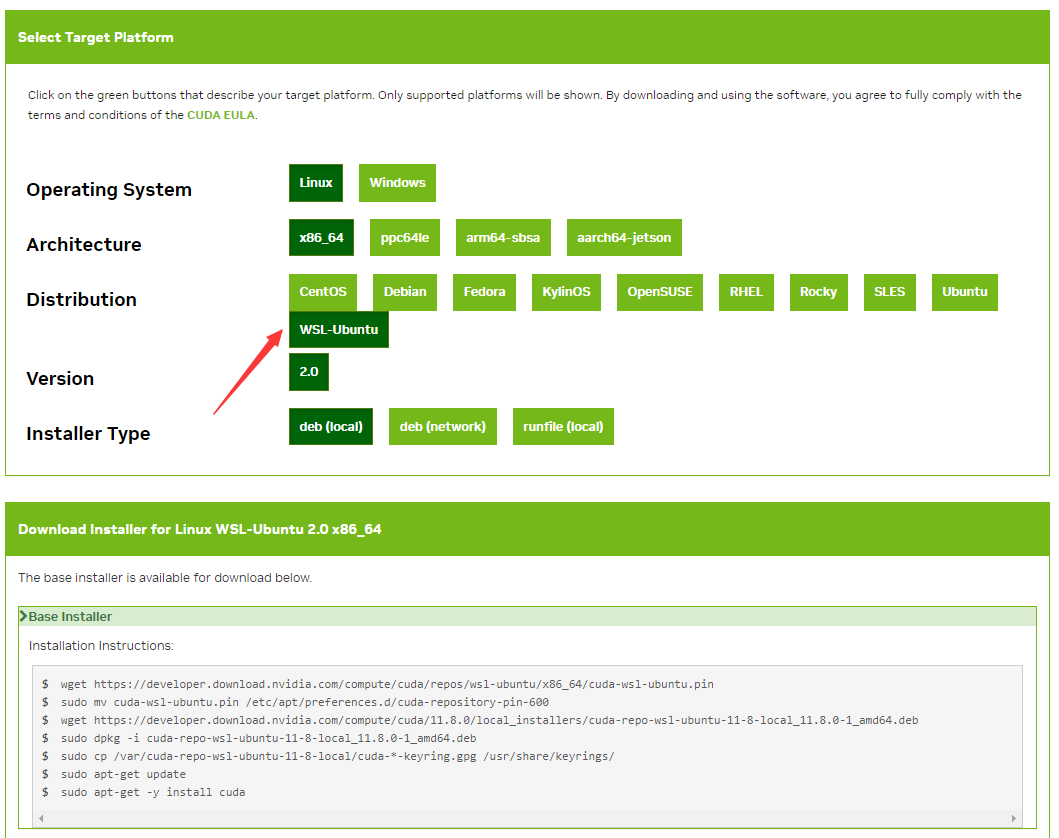Collapse the Base Installer section
Image resolution: width=1059 pixels, height=838 pixels.
70,617
